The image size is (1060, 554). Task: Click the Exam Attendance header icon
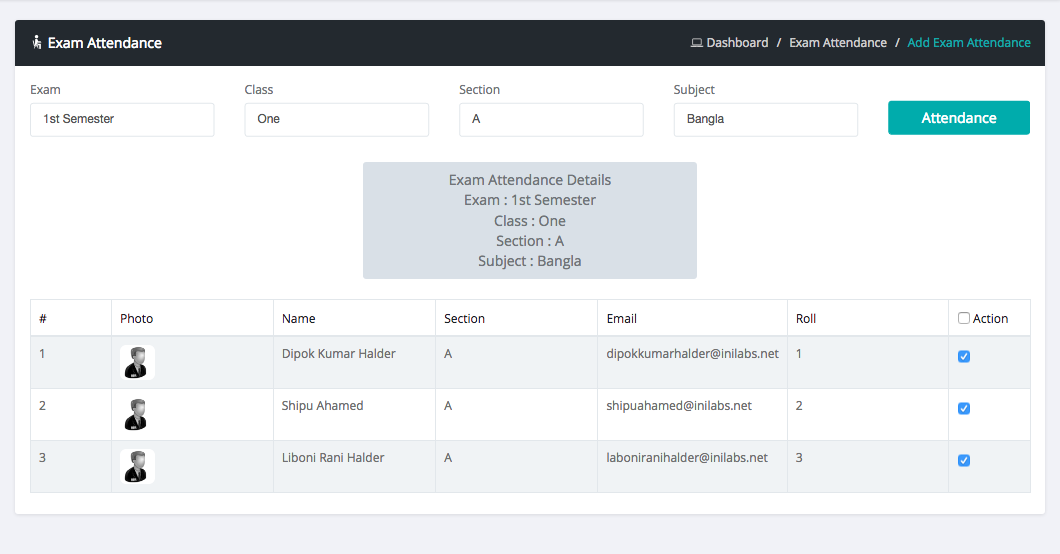click(x=37, y=43)
